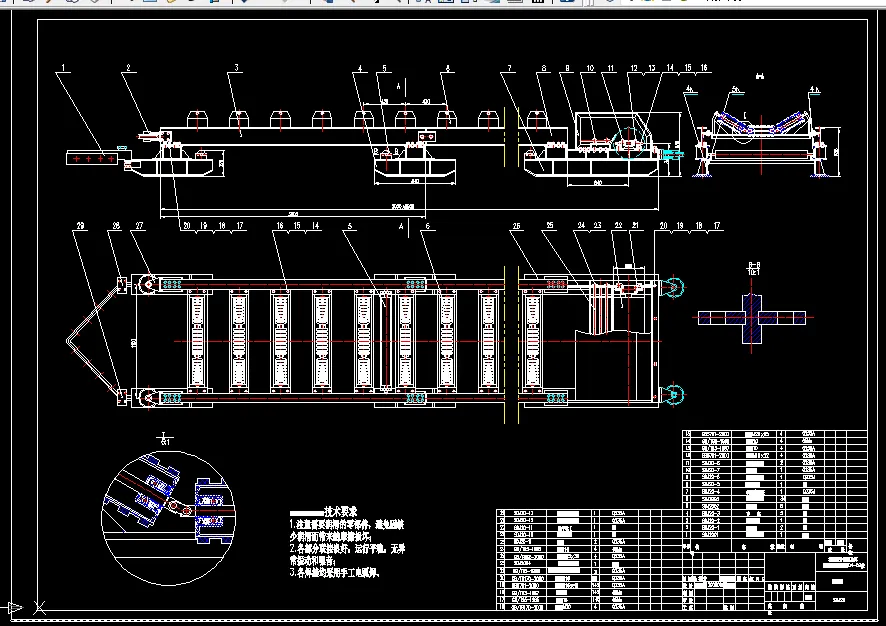886x626 pixels.
Task: Select the hatched cross-shaped B-B section drawing
Action: (752, 318)
